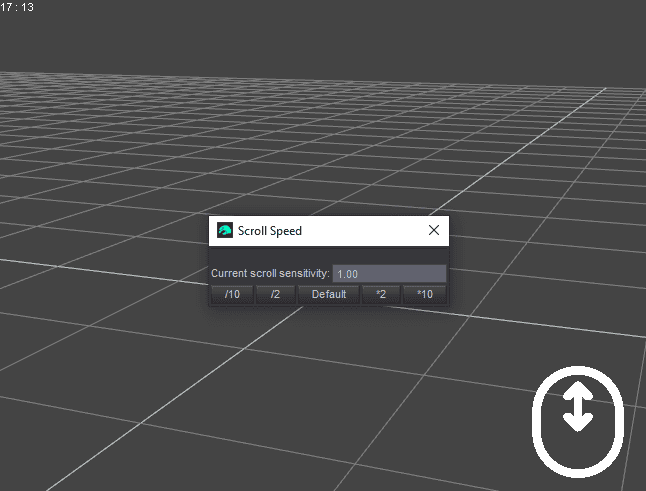Close the Scroll Speed dialog
Image resolution: width=646 pixels, height=491 pixels.
coord(434,230)
